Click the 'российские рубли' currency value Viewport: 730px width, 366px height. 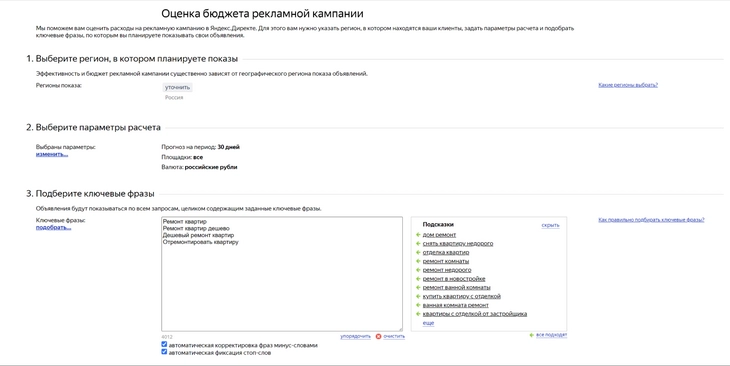coord(211,167)
